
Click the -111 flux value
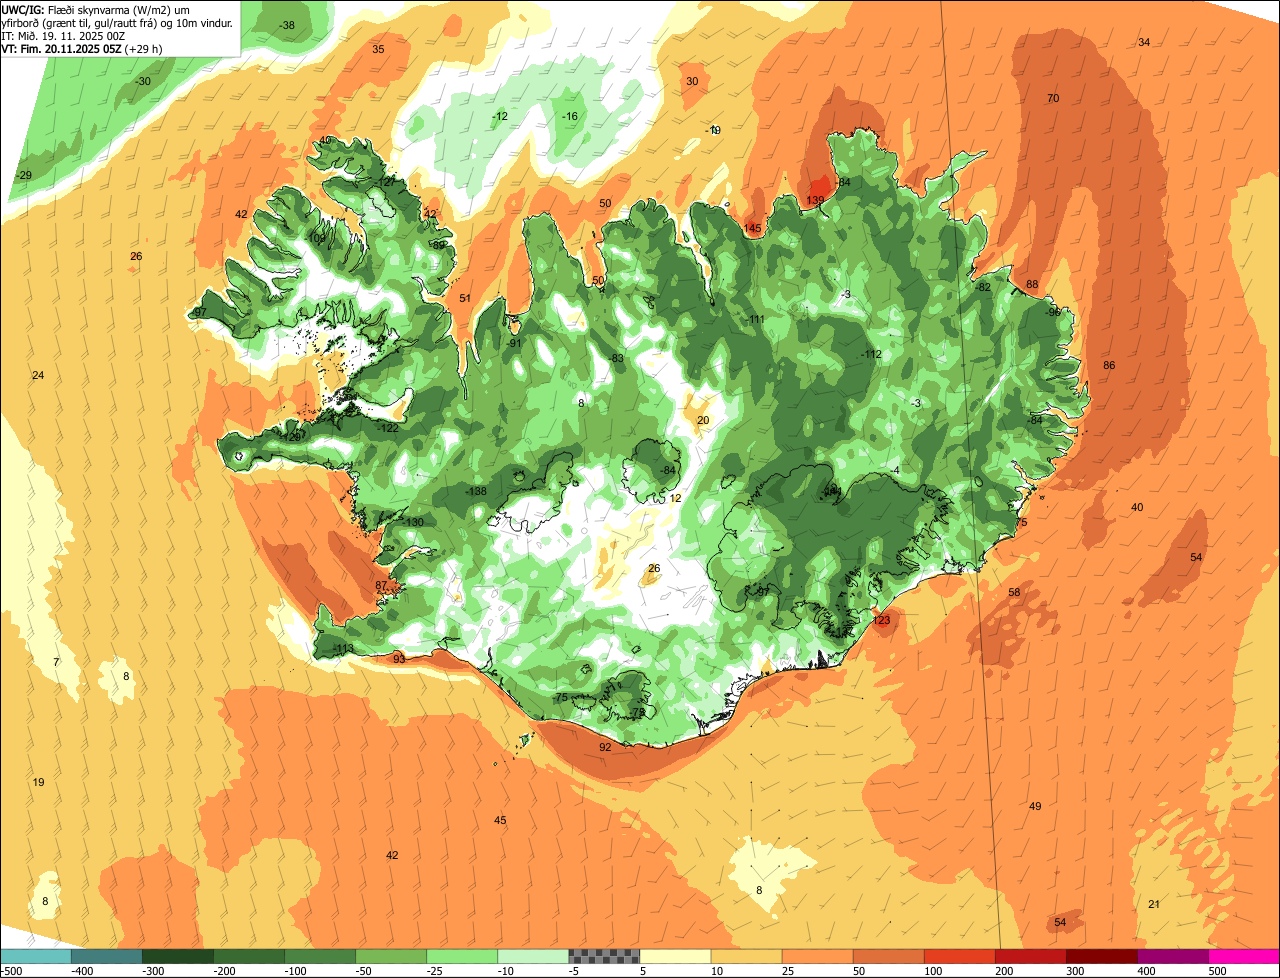(756, 319)
